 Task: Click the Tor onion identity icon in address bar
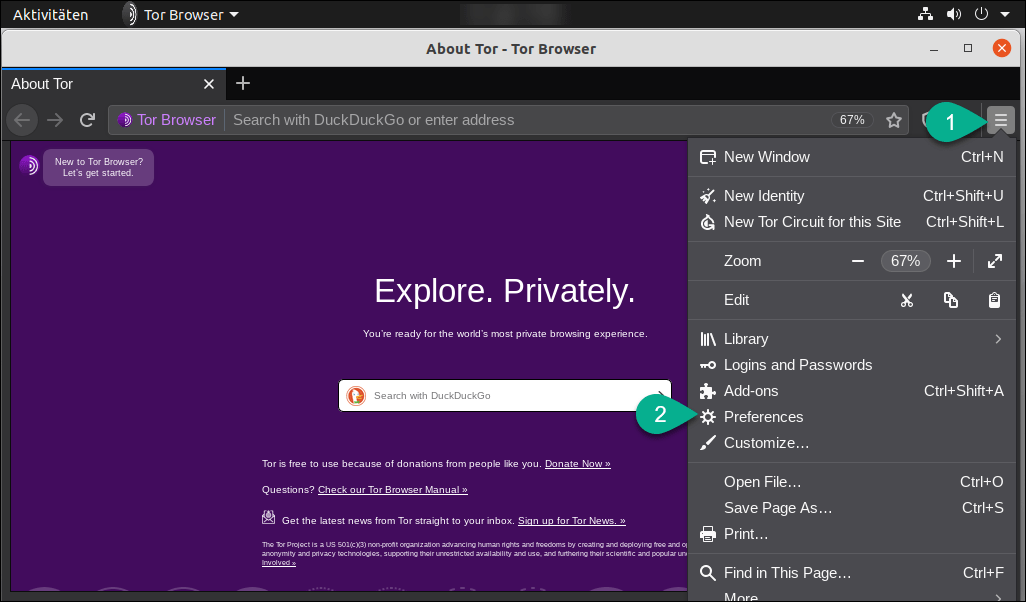point(124,120)
